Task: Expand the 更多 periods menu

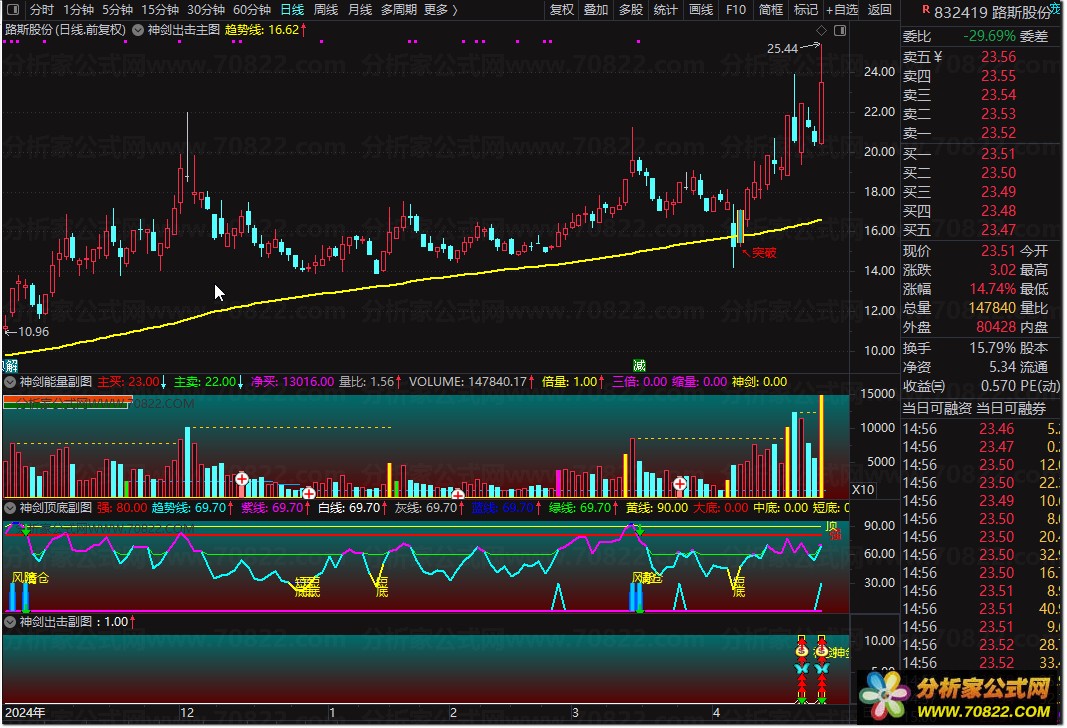Action: point(440,10)
